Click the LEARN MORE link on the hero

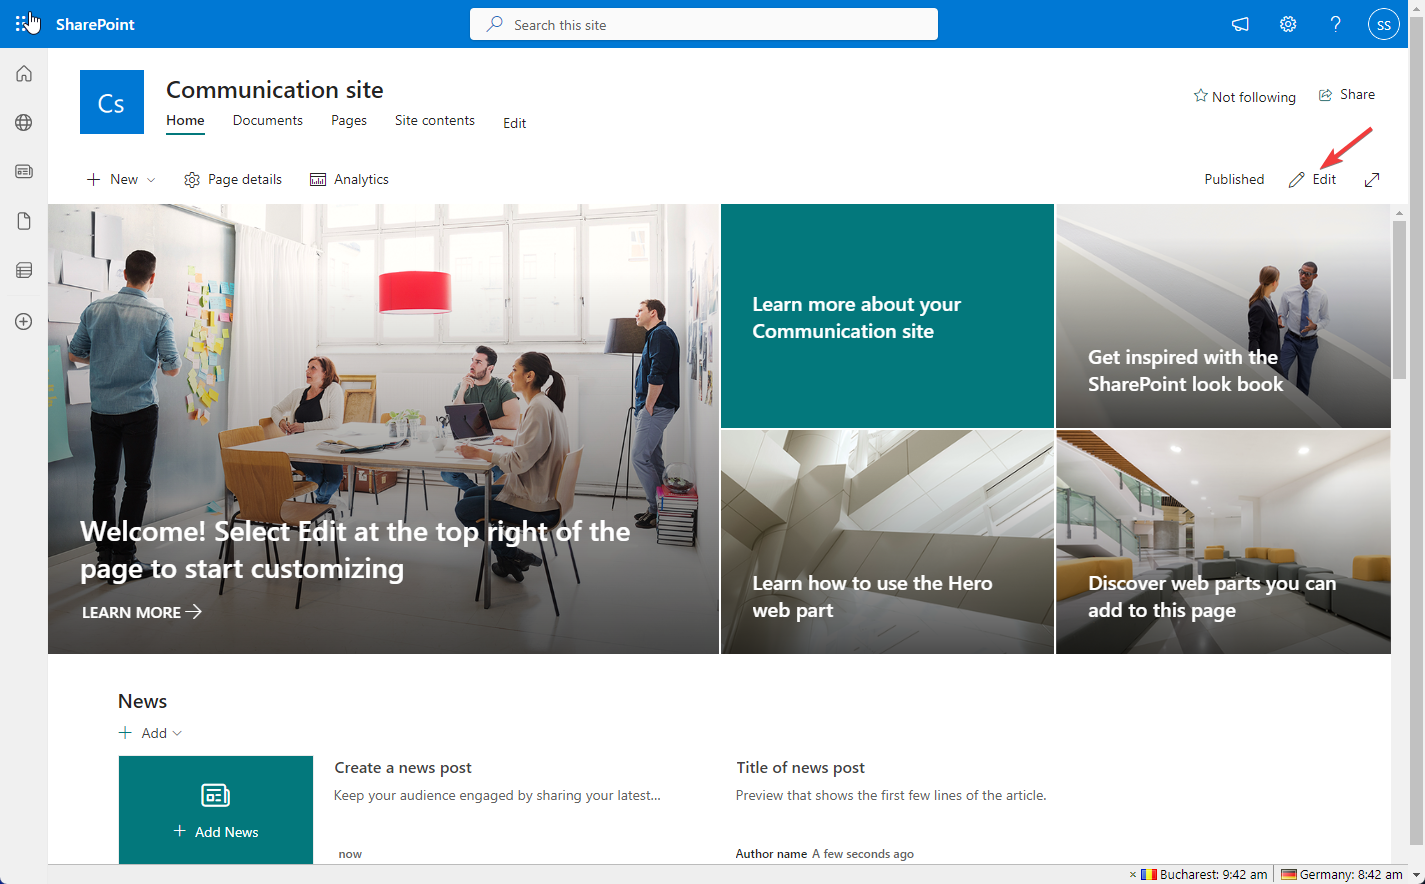click(x=142, y=612)
